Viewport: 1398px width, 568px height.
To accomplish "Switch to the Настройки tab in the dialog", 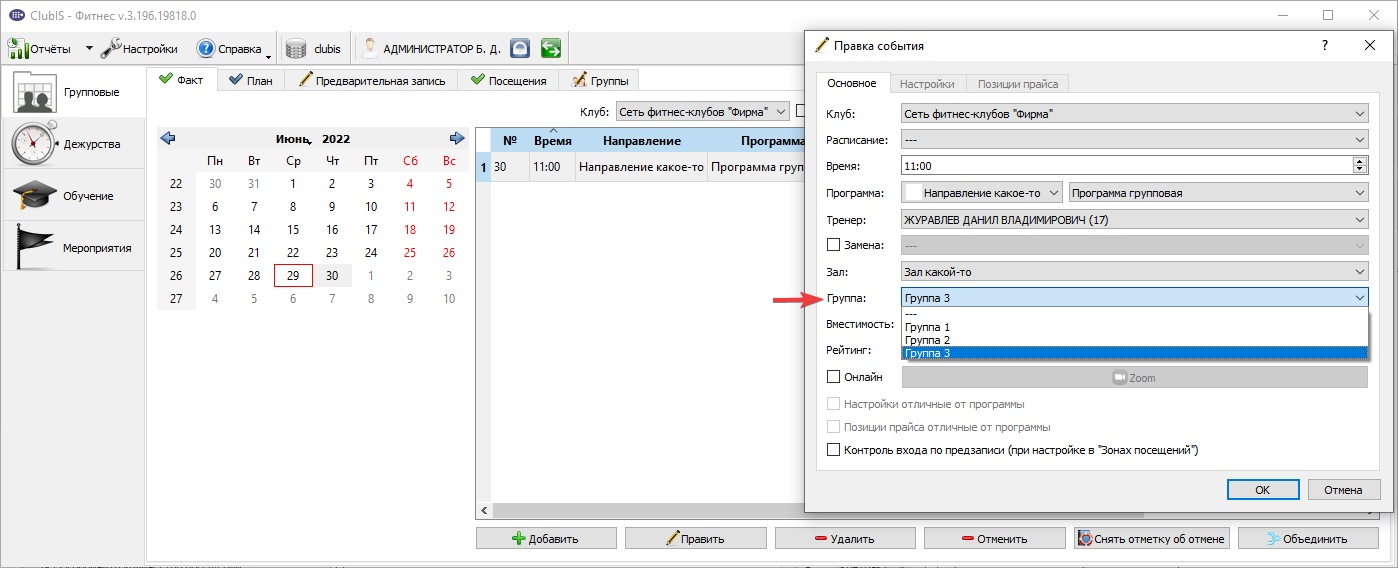I will (x=927, y=84).
